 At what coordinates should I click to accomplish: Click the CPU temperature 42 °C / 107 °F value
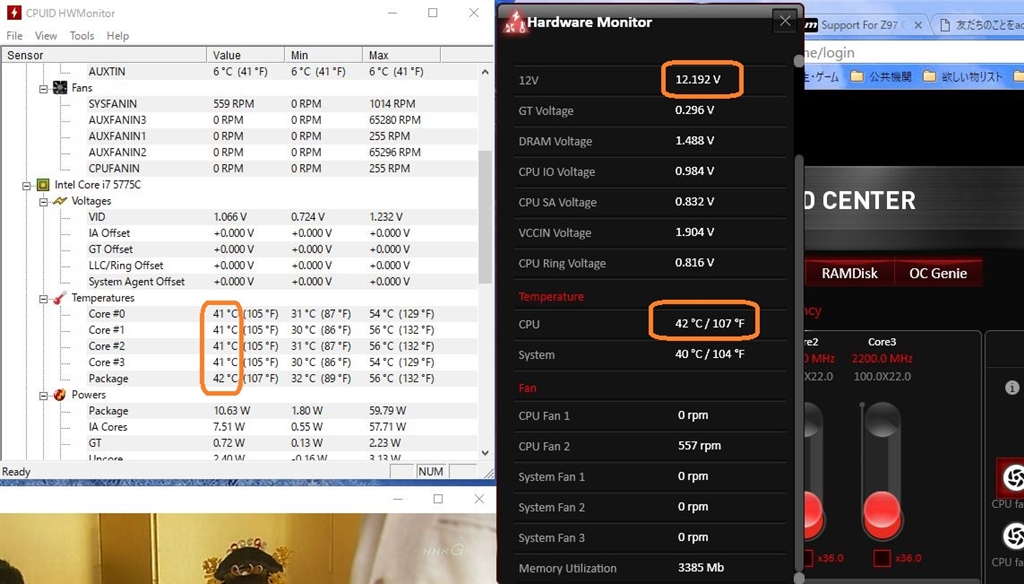coord(709,323)
